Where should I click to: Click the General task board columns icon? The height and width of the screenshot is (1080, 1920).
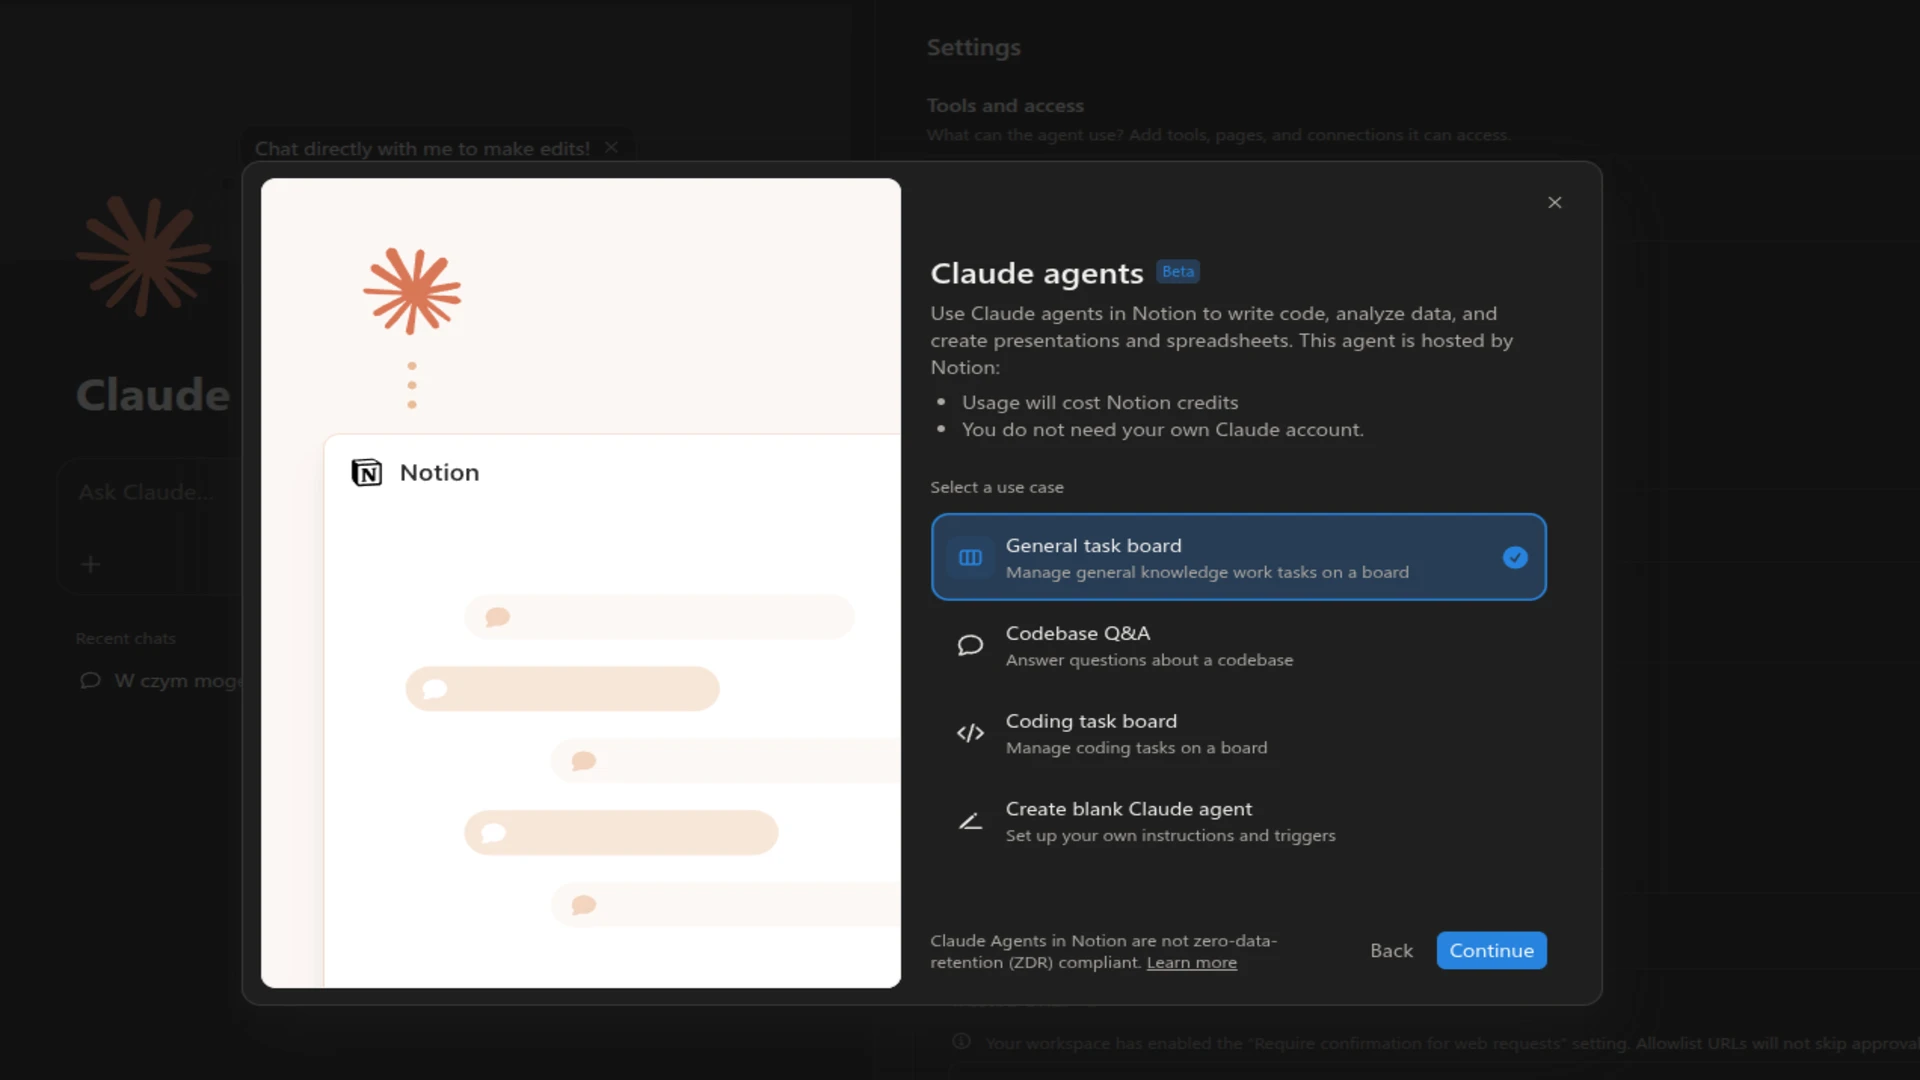coord(970,557)
